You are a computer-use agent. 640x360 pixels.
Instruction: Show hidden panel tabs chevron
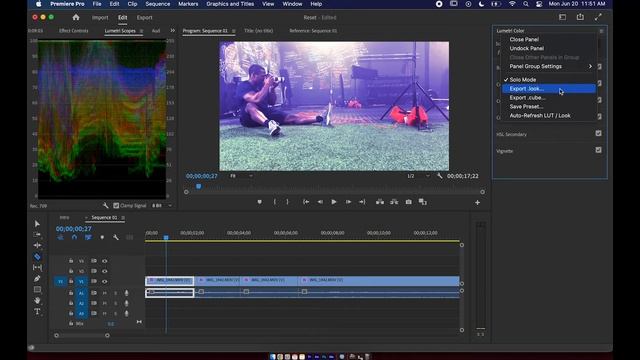(173, 31)
